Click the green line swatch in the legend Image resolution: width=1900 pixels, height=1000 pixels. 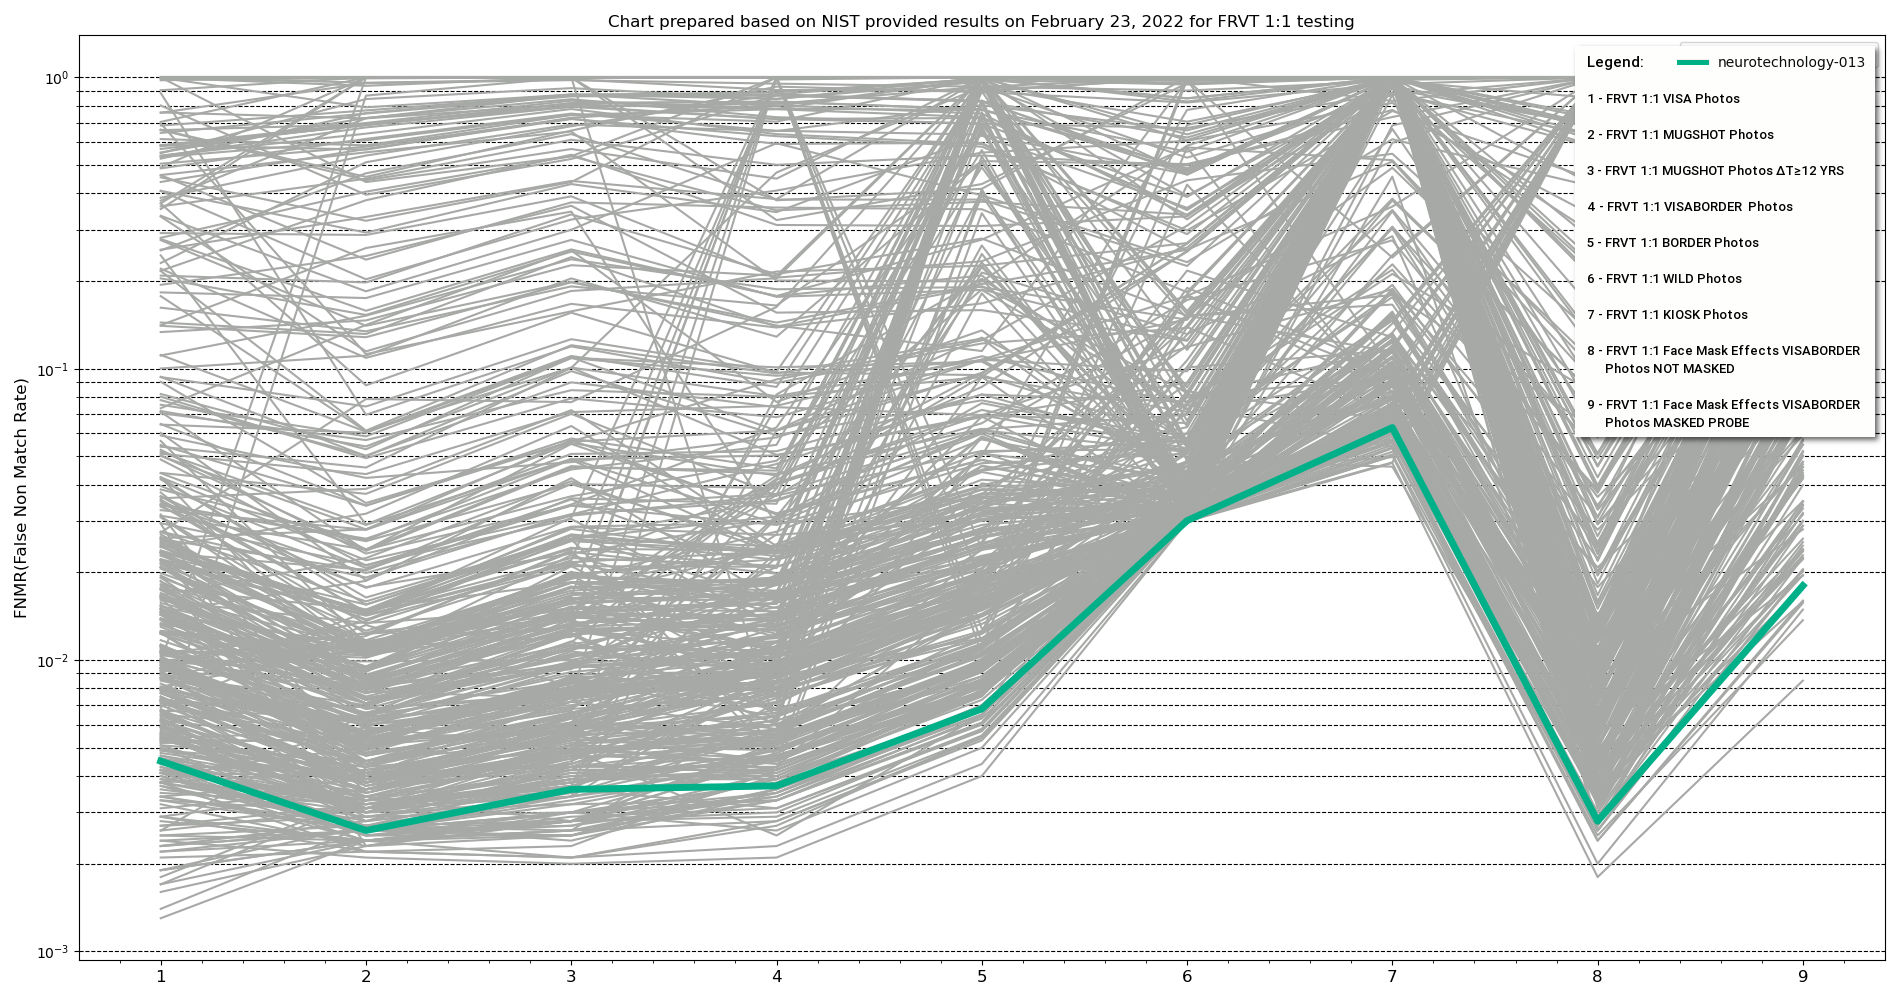coord(1692,62)
